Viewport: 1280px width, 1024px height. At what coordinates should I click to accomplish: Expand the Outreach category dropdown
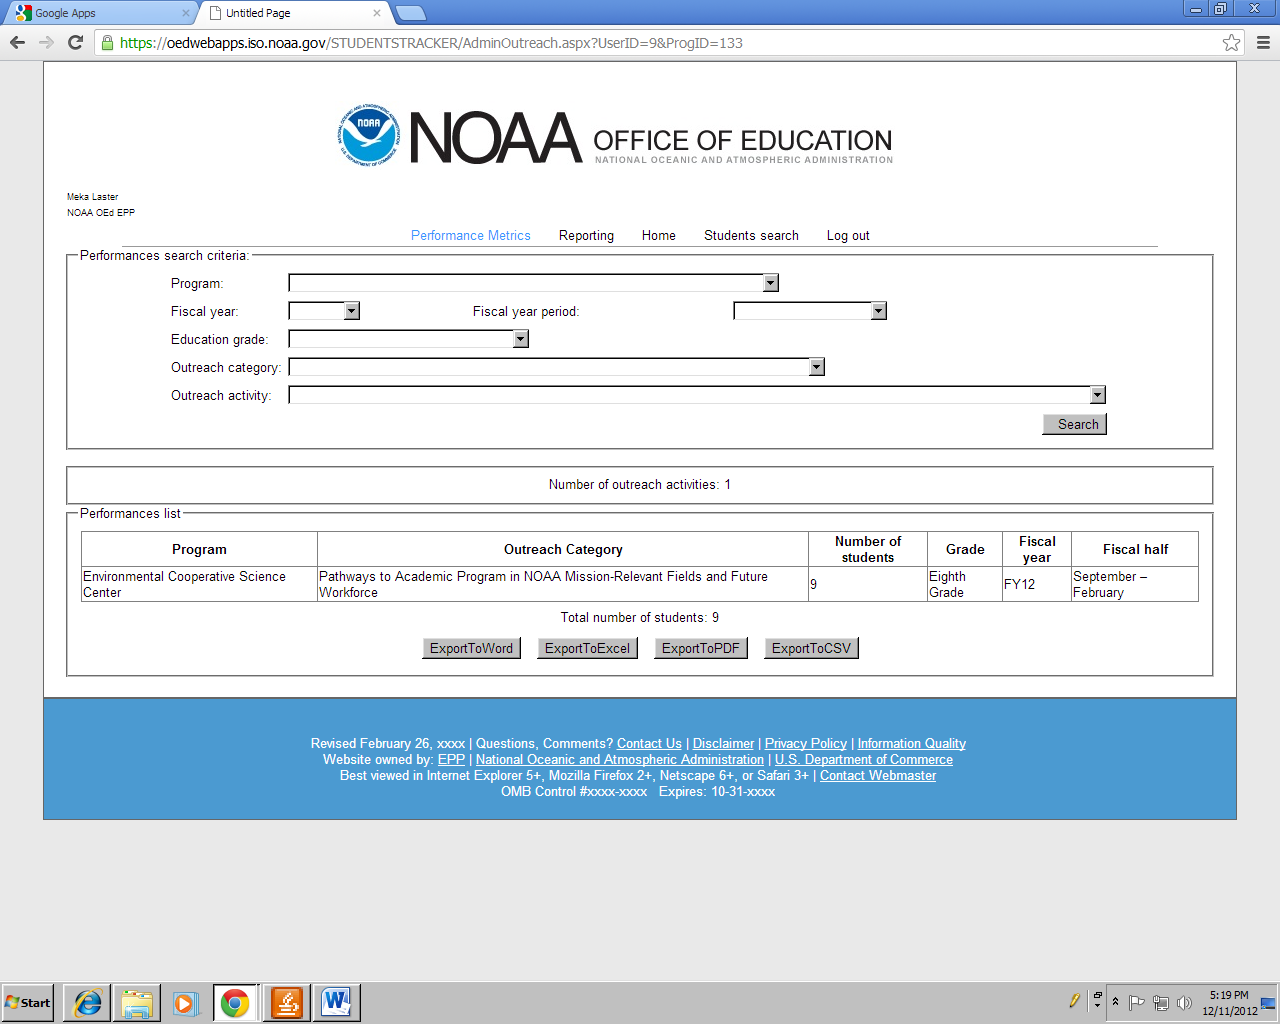816,367
